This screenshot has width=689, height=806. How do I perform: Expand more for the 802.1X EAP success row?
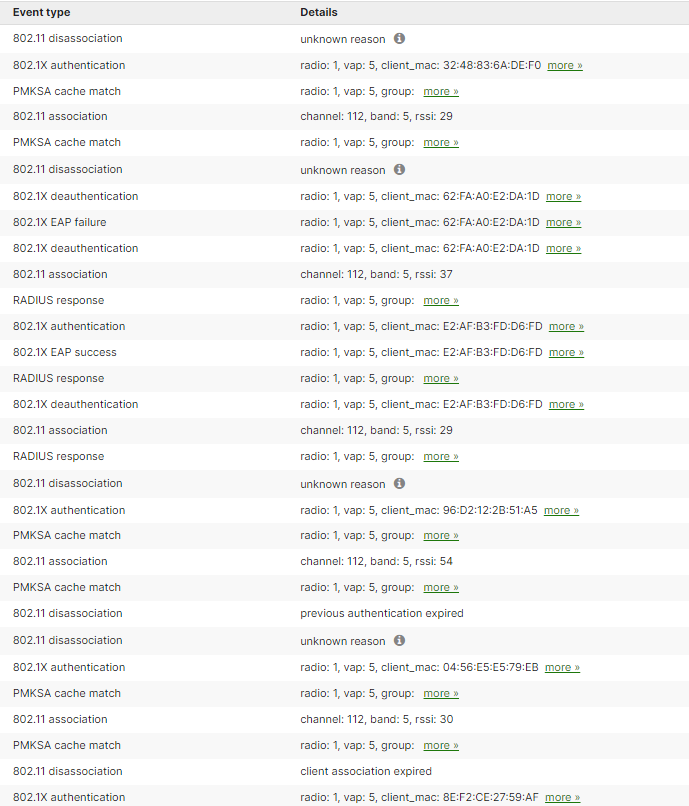[566, 353]
